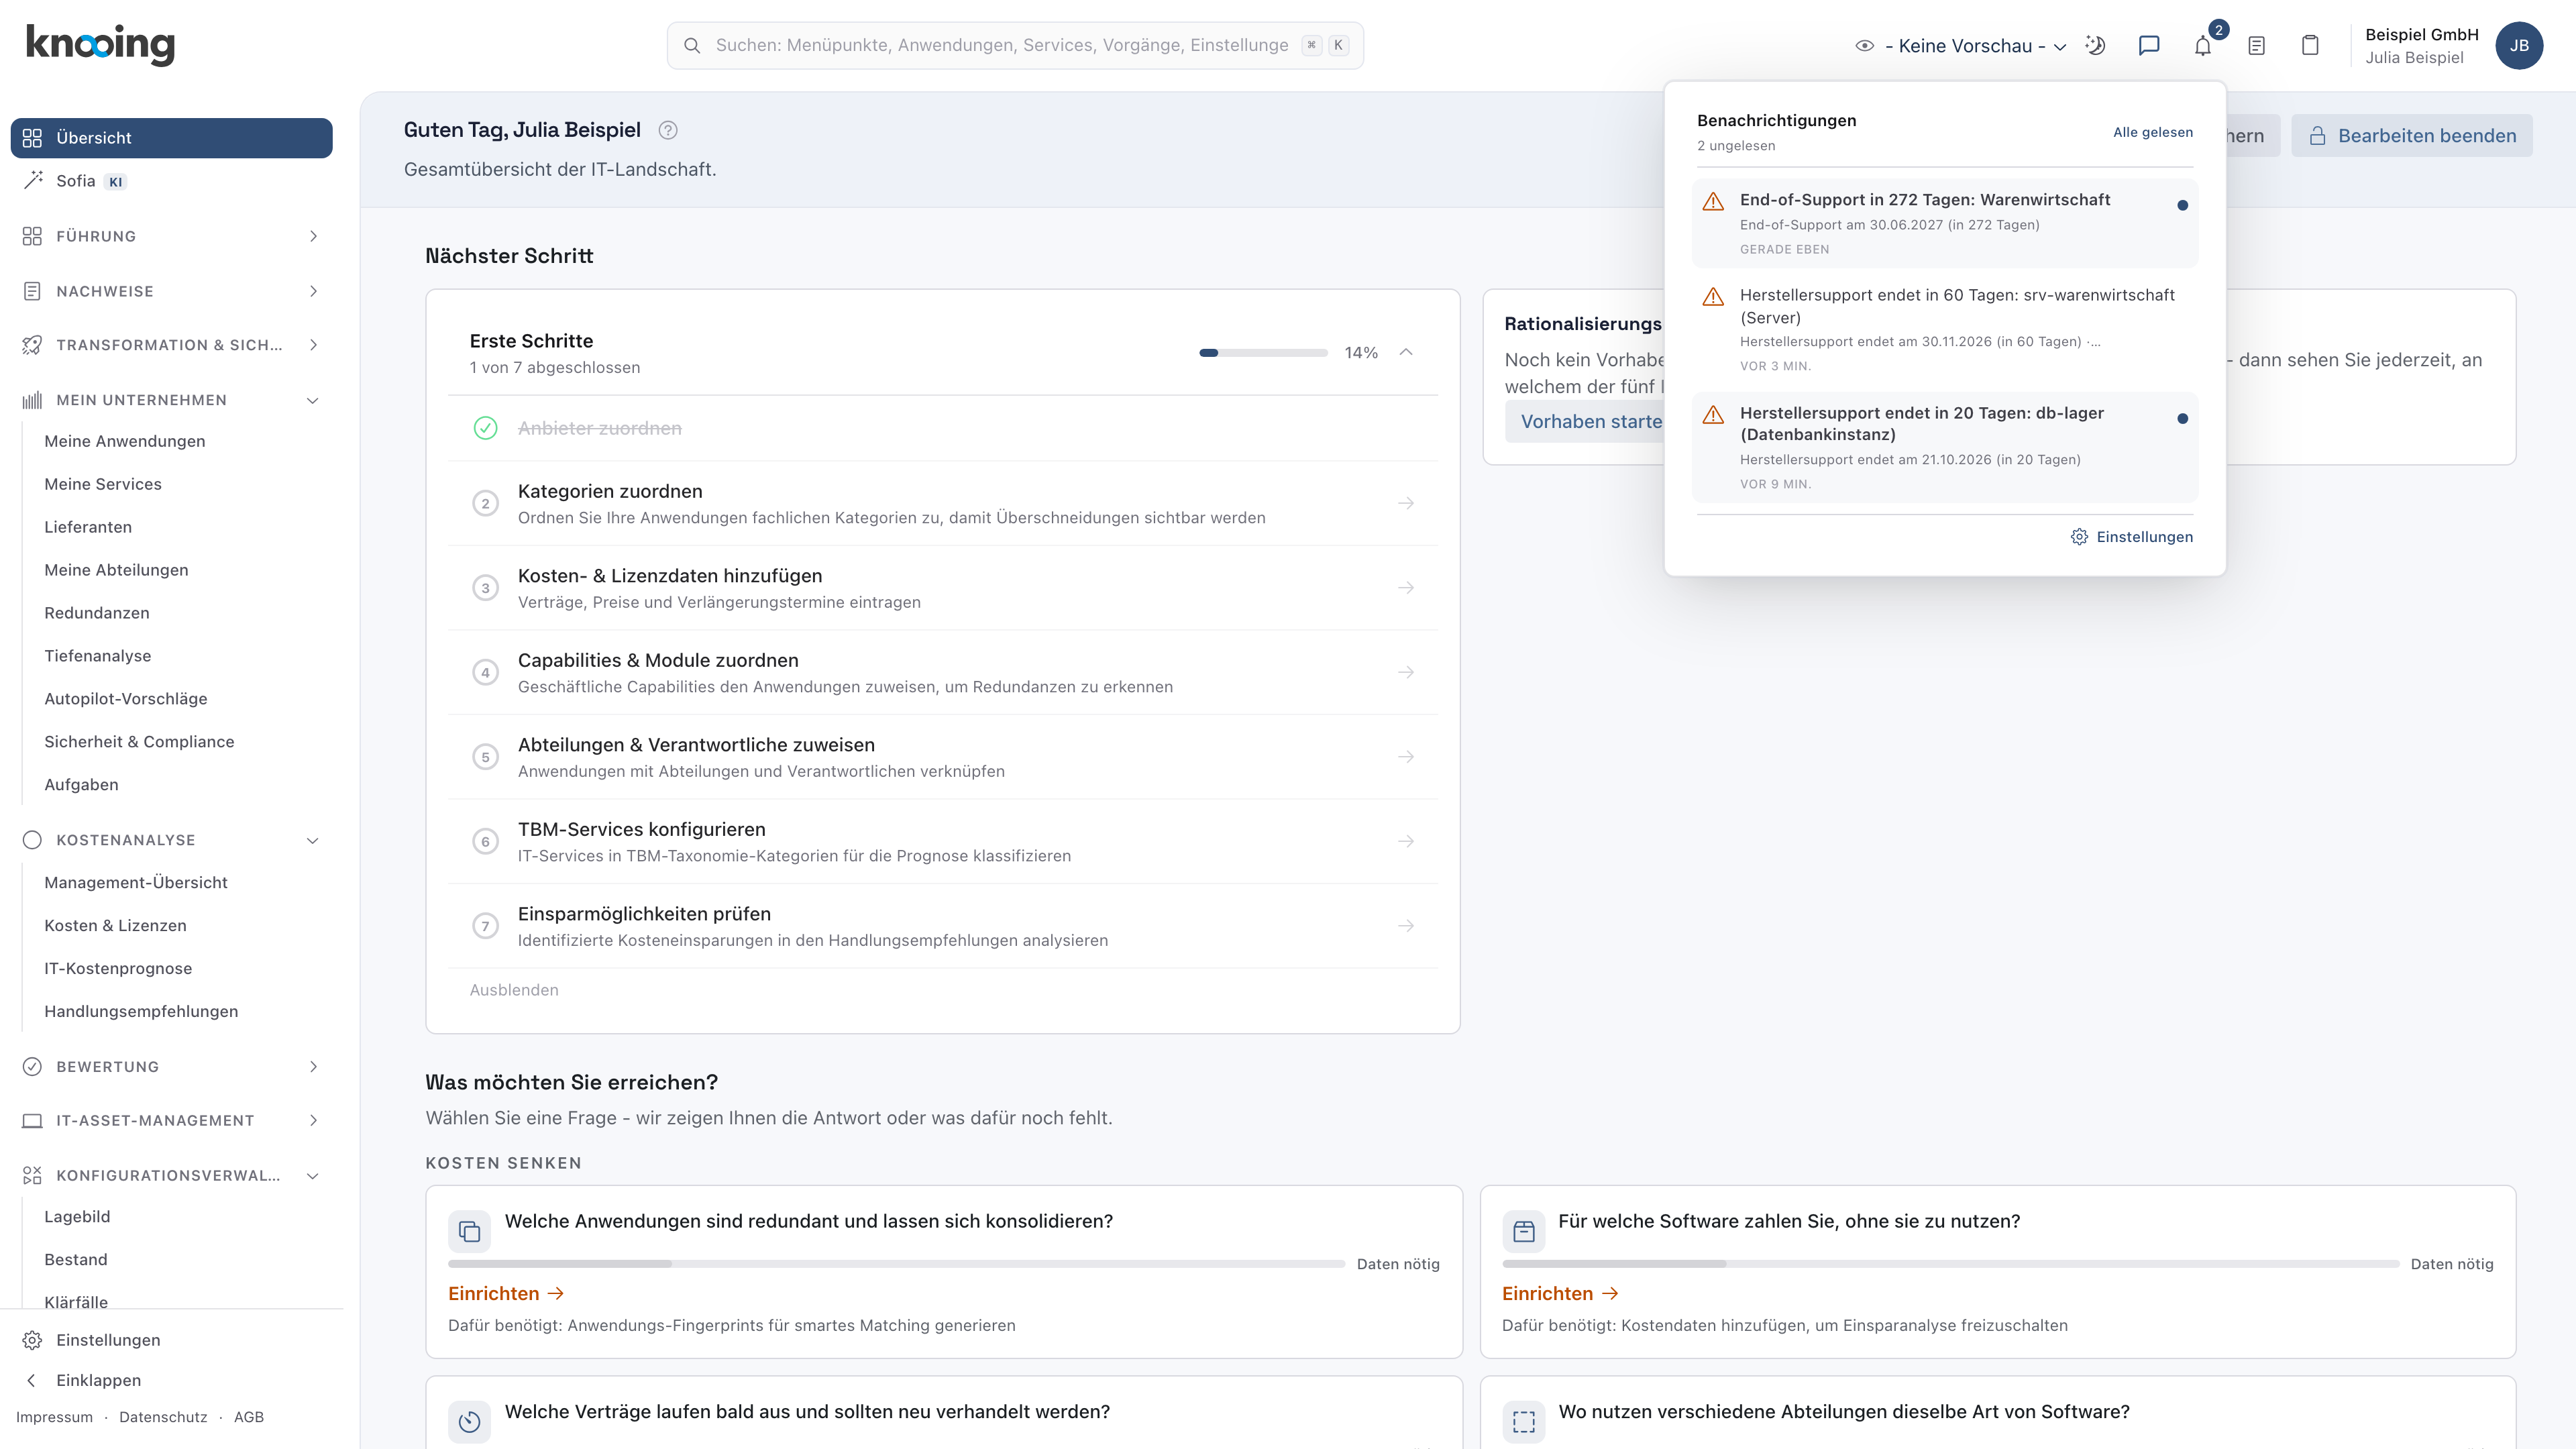Click the arrow on TBM-Services konfigurieren row
This screenshot has width=2576, height=1449.
pyautogui.click(x=1405, y=841)
